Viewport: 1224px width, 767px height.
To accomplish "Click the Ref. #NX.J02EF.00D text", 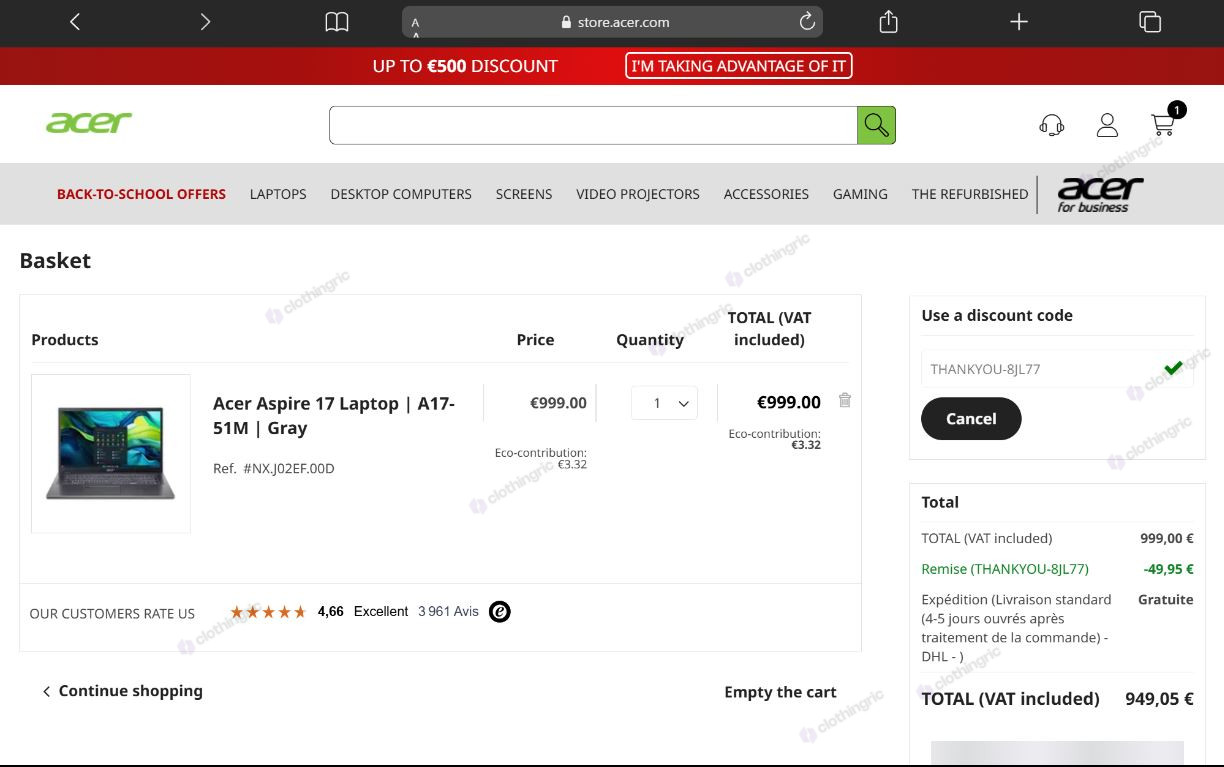I will pyautogui.click(x=274, y=468).
